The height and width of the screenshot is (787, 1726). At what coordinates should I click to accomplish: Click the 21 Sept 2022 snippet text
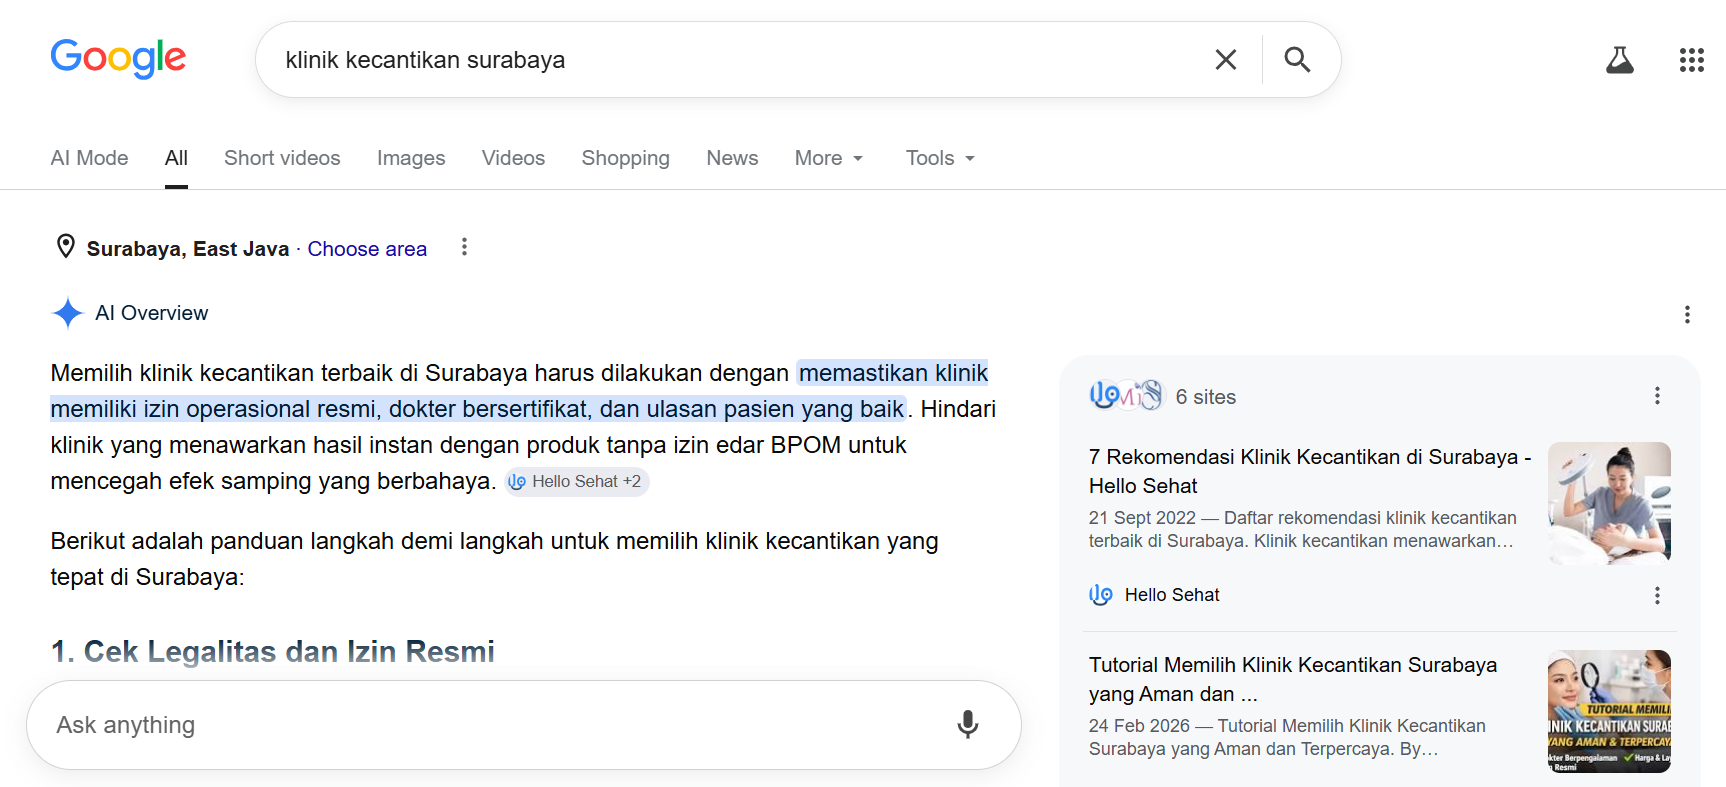(1302, 529)
